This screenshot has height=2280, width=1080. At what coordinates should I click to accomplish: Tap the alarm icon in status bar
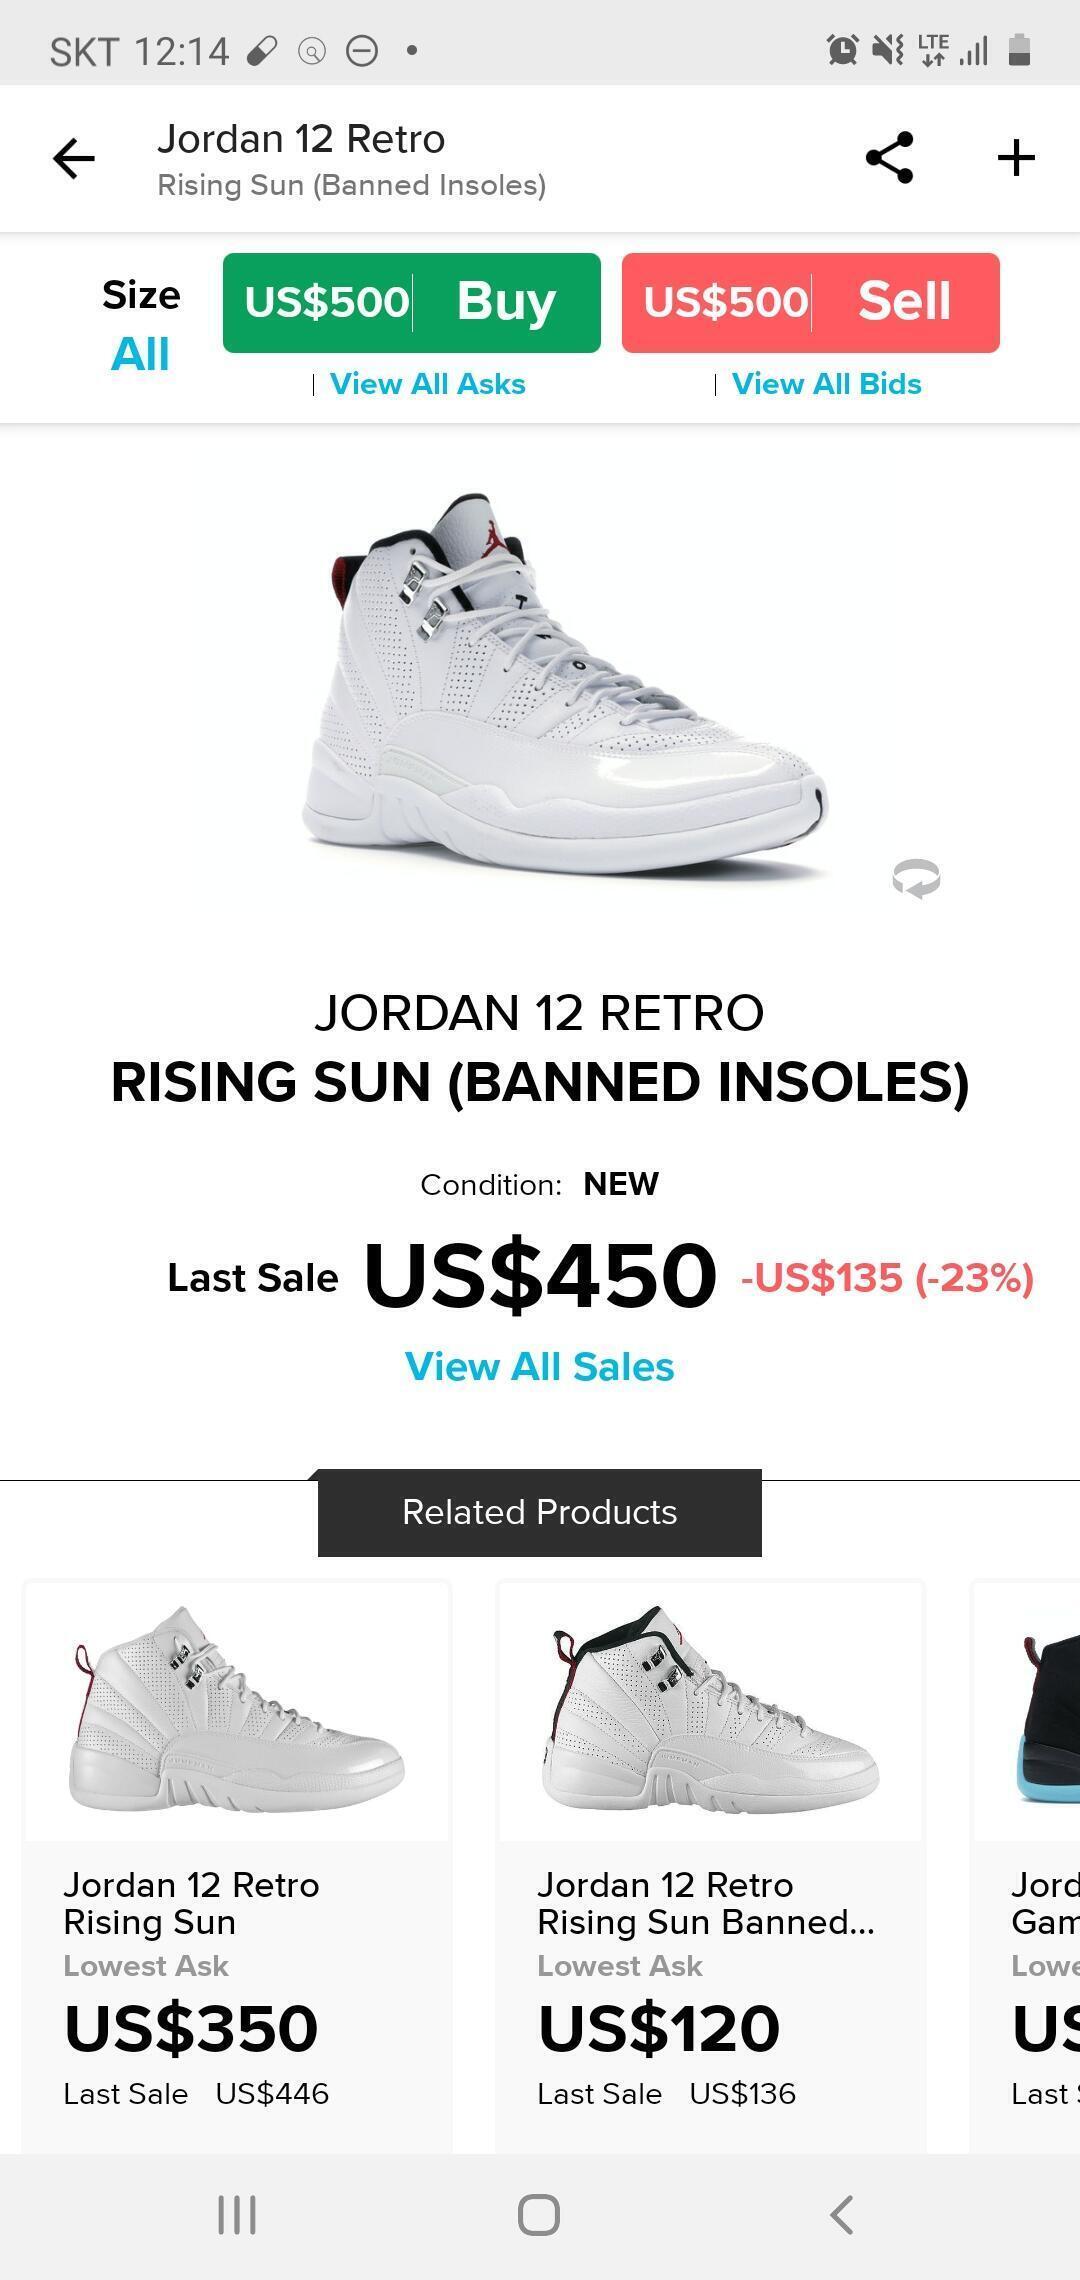point(842,49)
